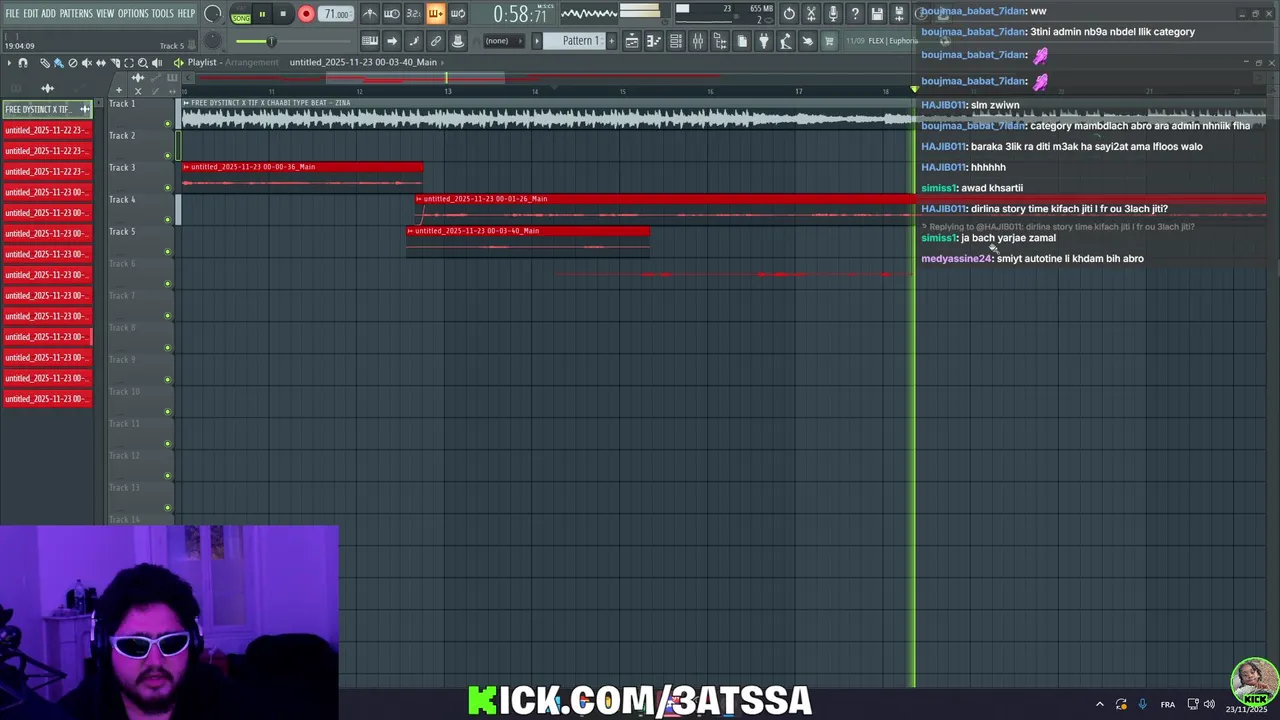Click the microphone one-click recording icon
The height and width of the screenshot is (720, 1280).
[x=833, y=14]
